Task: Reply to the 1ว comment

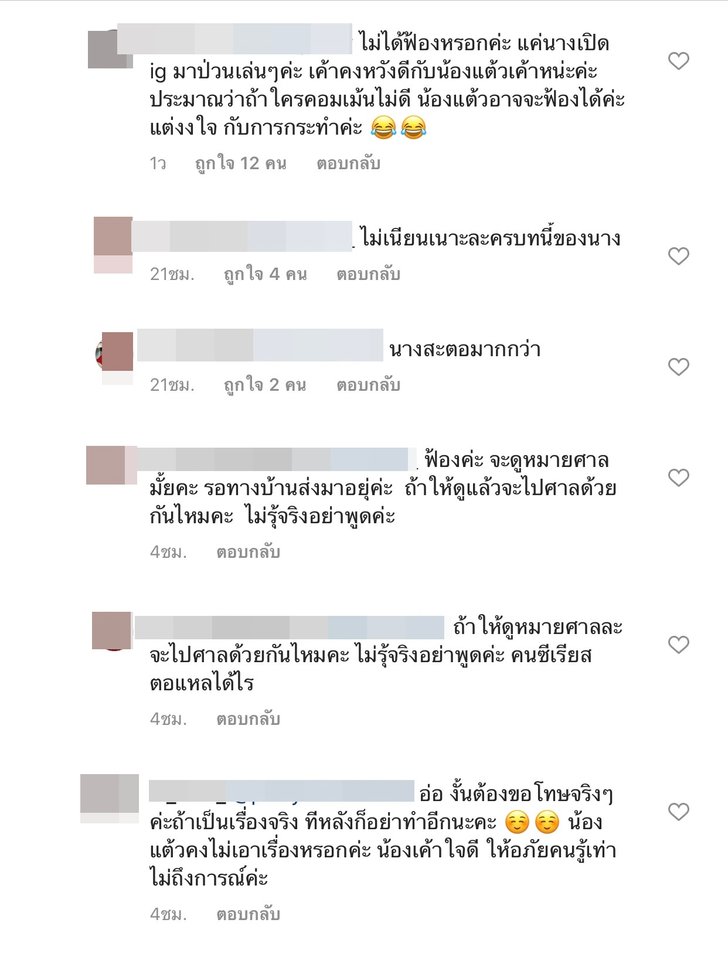Action: [348, 164]
